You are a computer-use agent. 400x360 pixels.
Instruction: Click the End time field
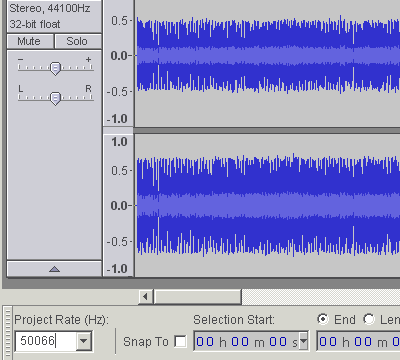point(358,341)
